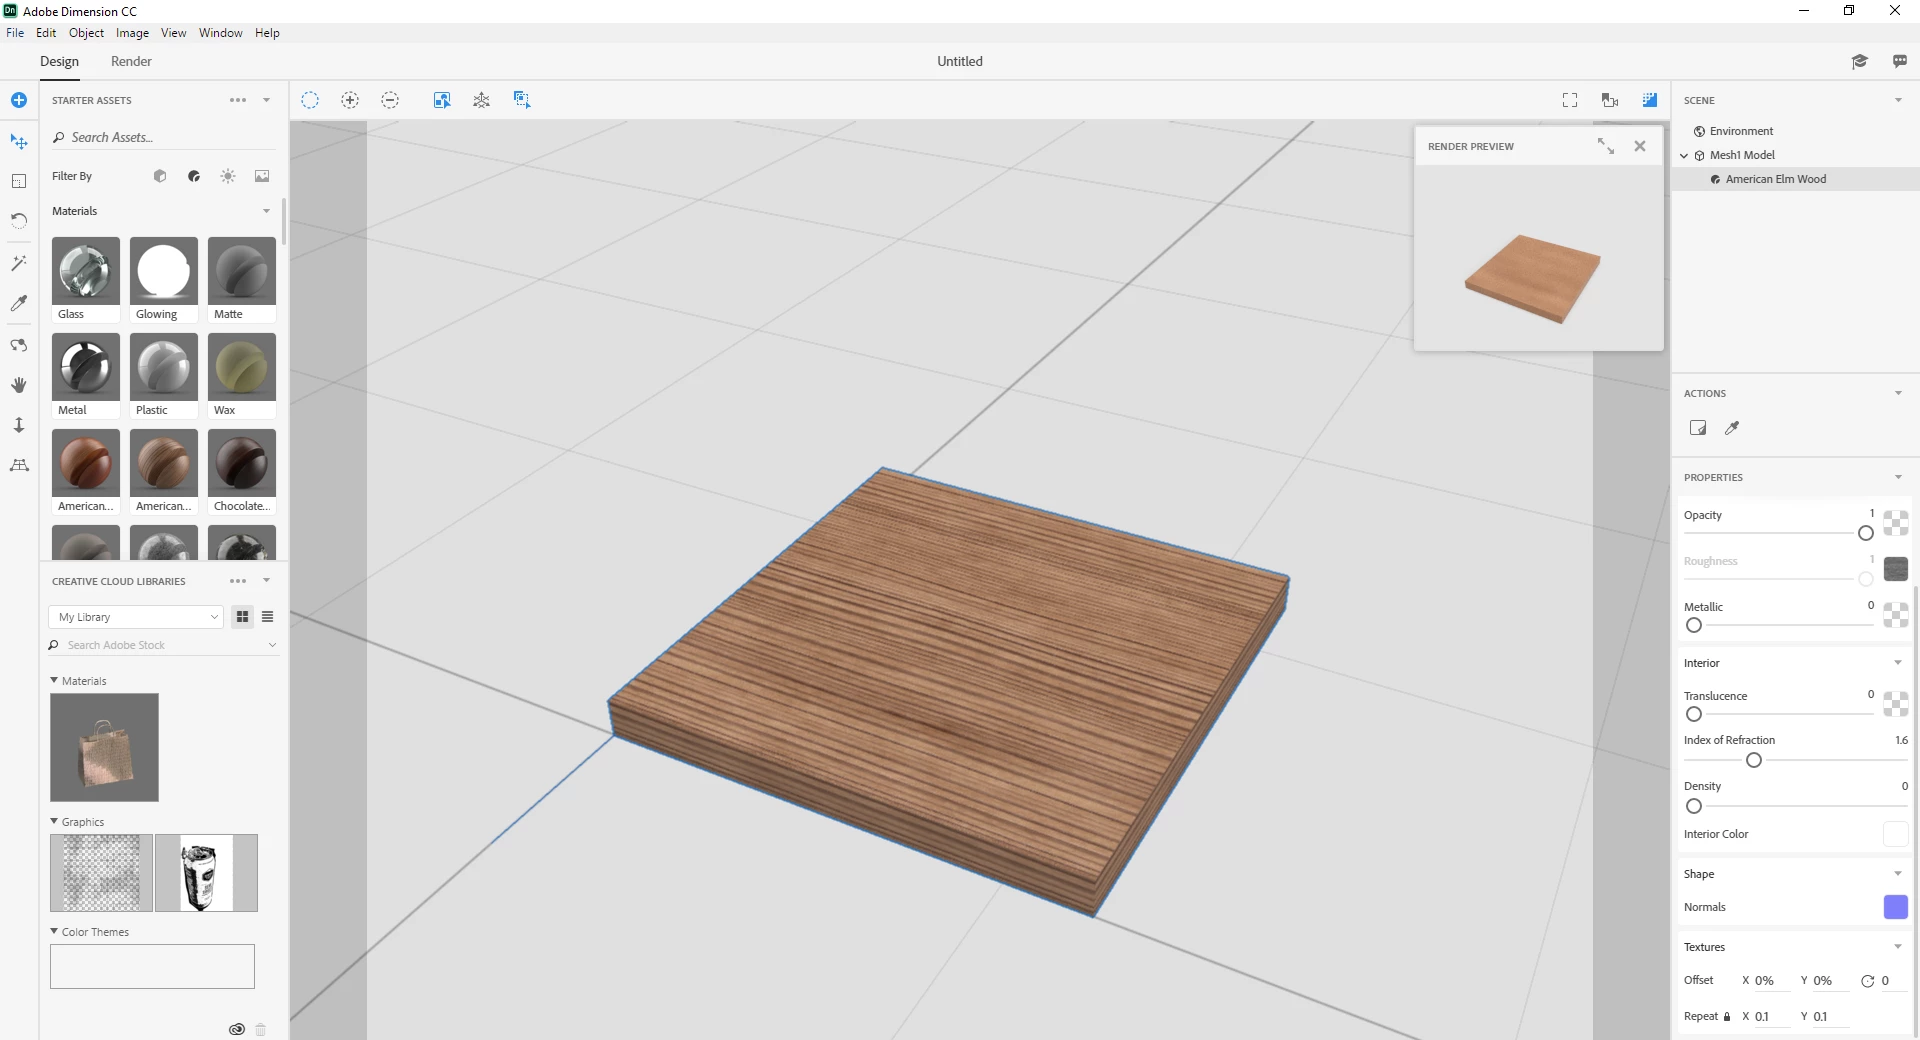Click the Opacity slider handle
Viewport: 1920px width, 1040px height.
pyautogui.click(x=1866, y=533)
